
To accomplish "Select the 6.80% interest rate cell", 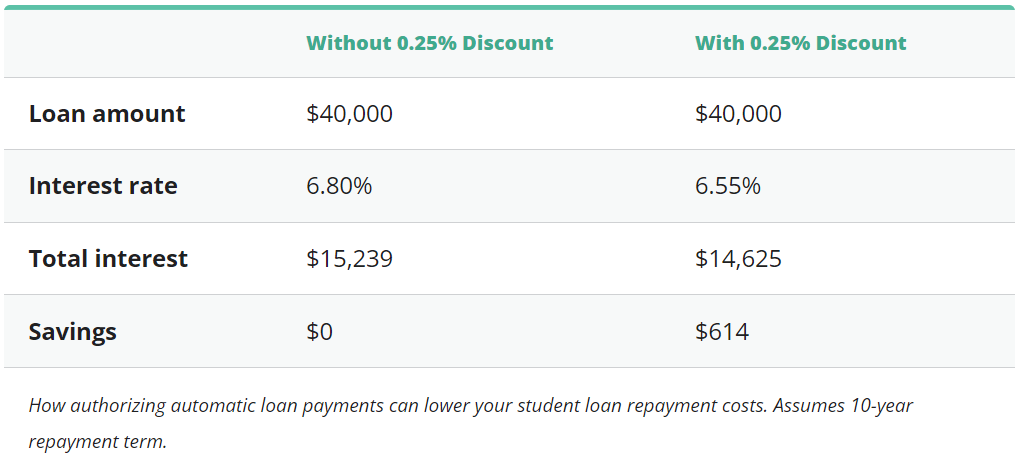I will coord(339,186).
